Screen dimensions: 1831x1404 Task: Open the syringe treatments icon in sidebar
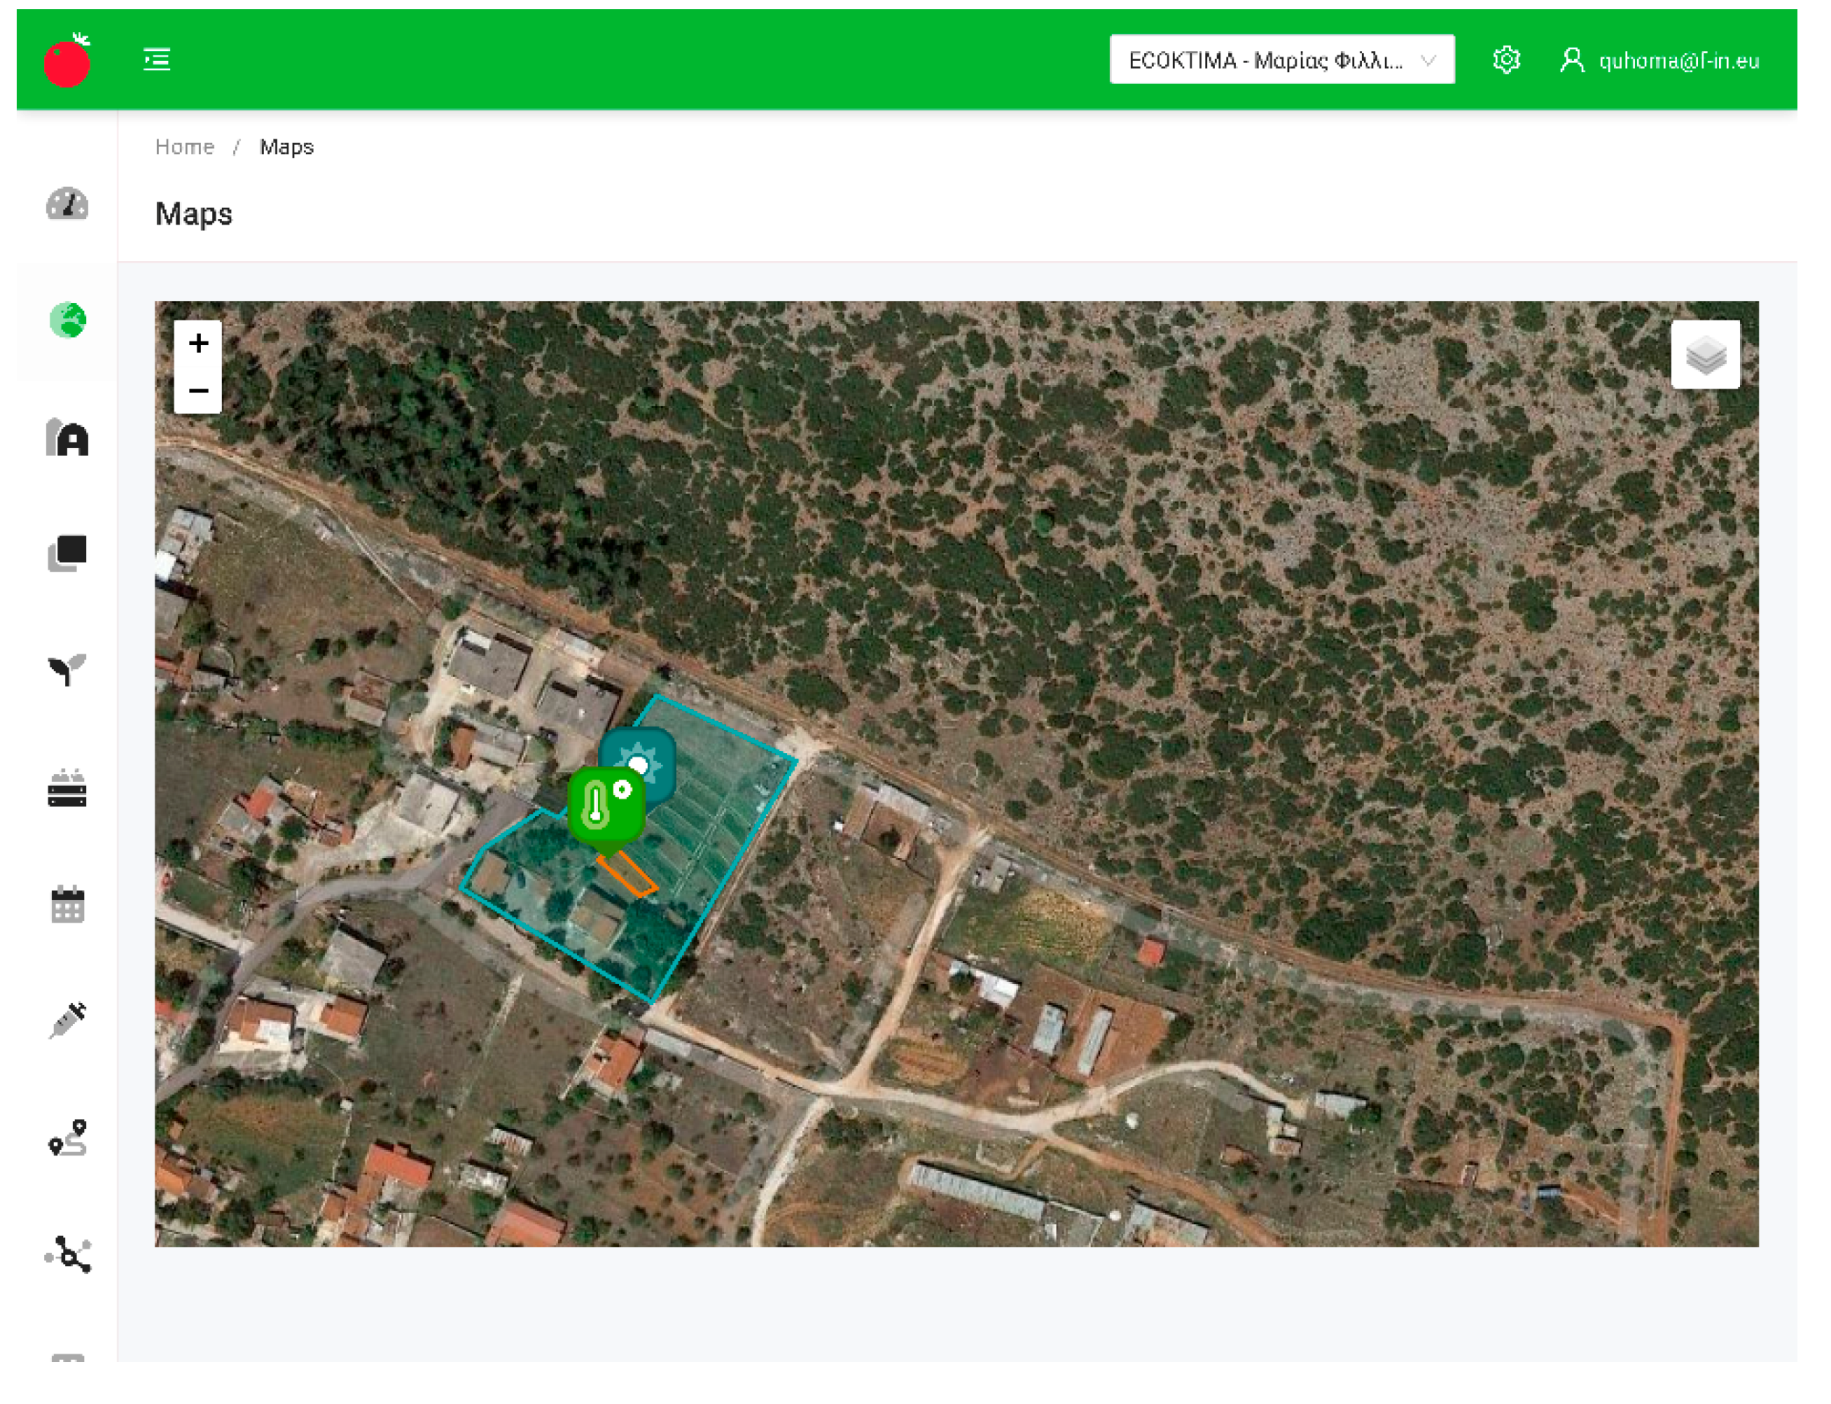tap(67, 1021)
